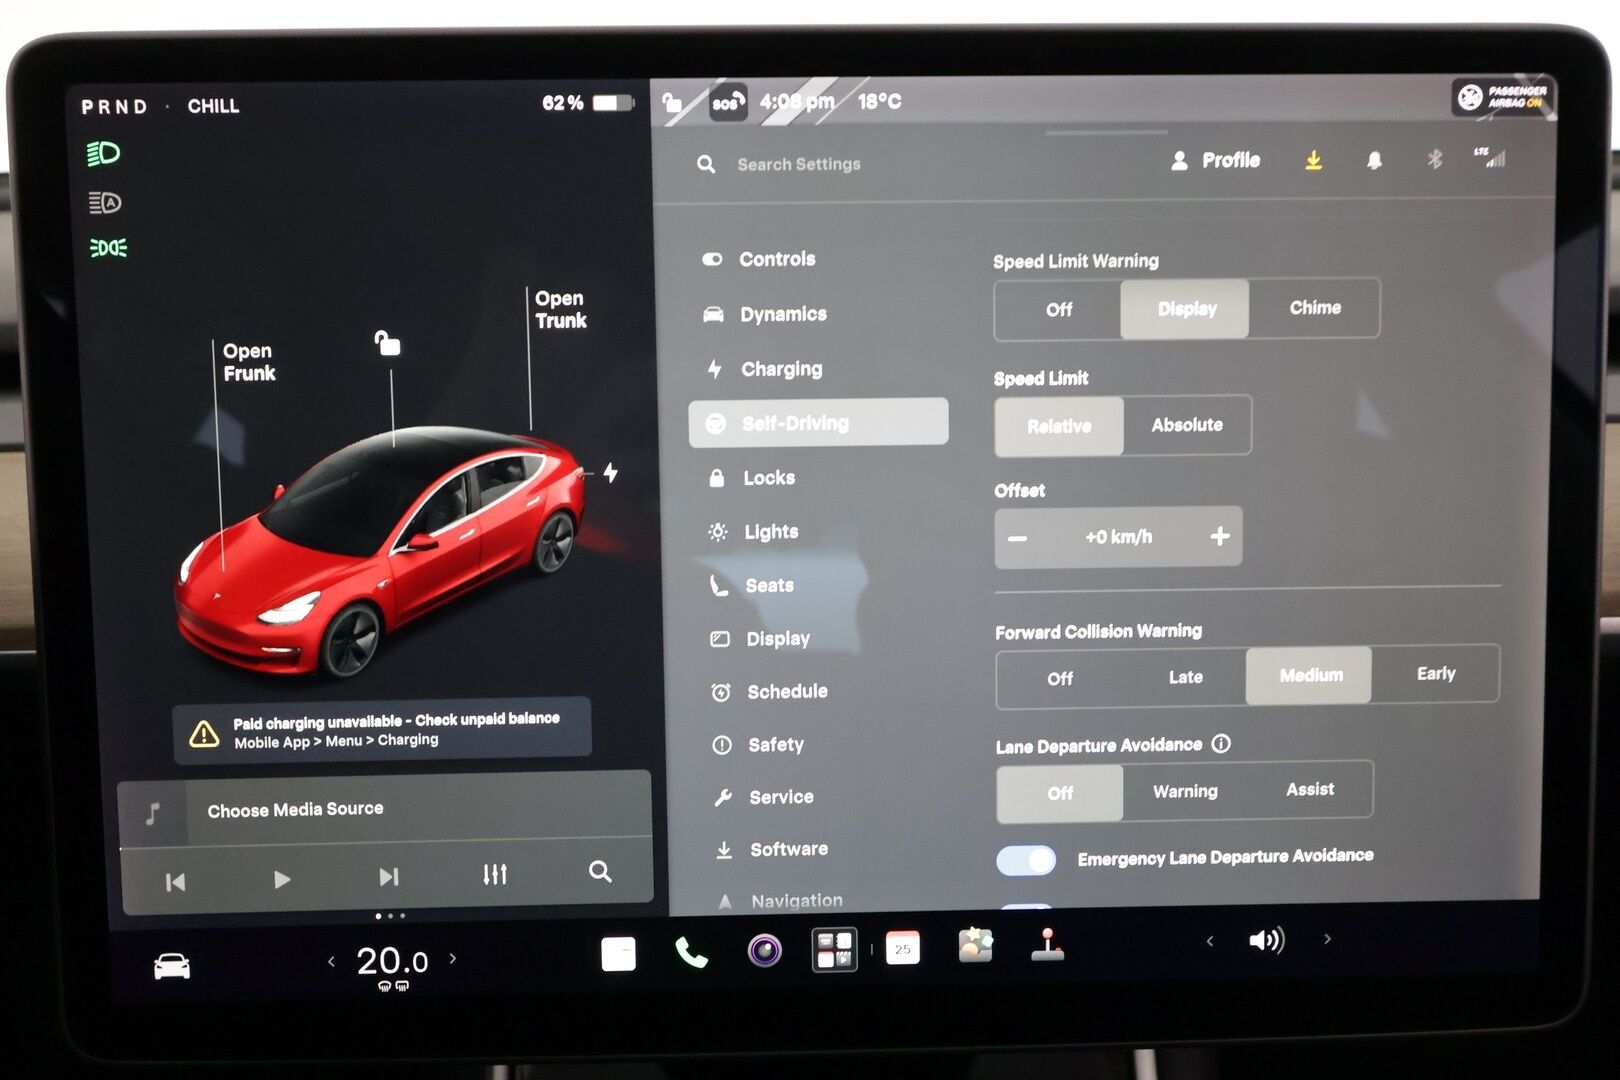Set Lane Departure Avoidance to Warning
The width and height of the screenshot is (1620, 1080).
[1185, 792]
